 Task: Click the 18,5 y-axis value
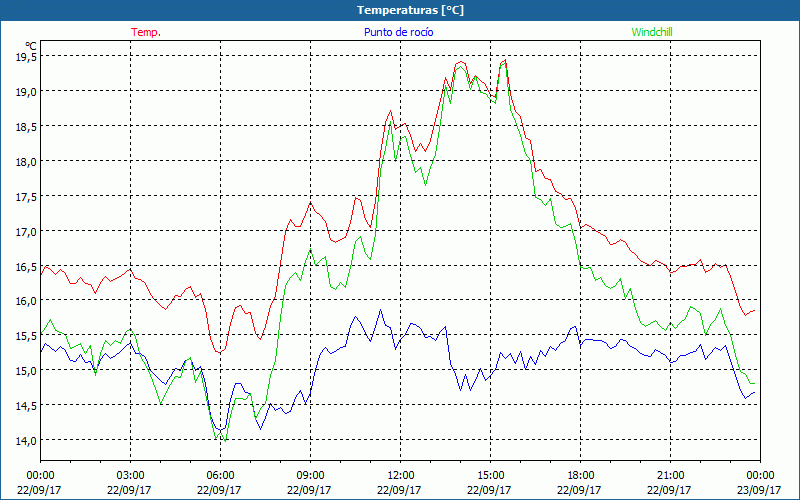click(26, 127)
